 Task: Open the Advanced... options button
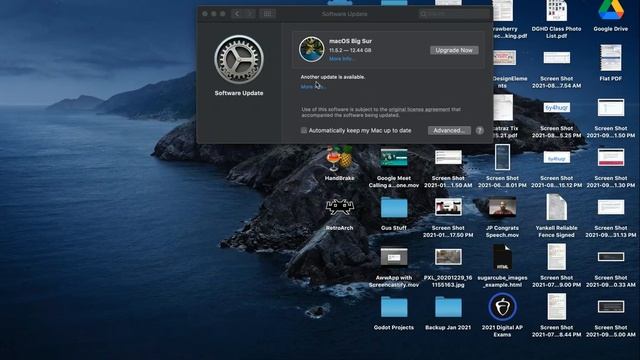(x=449, y=130)
